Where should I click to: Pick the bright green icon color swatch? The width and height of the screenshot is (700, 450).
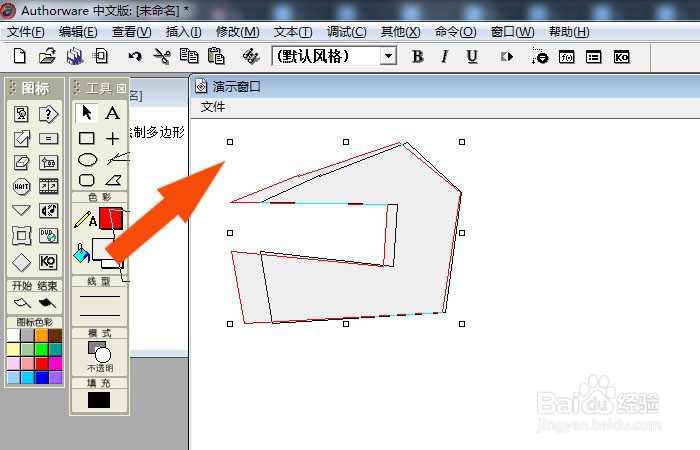pos(42,349)
